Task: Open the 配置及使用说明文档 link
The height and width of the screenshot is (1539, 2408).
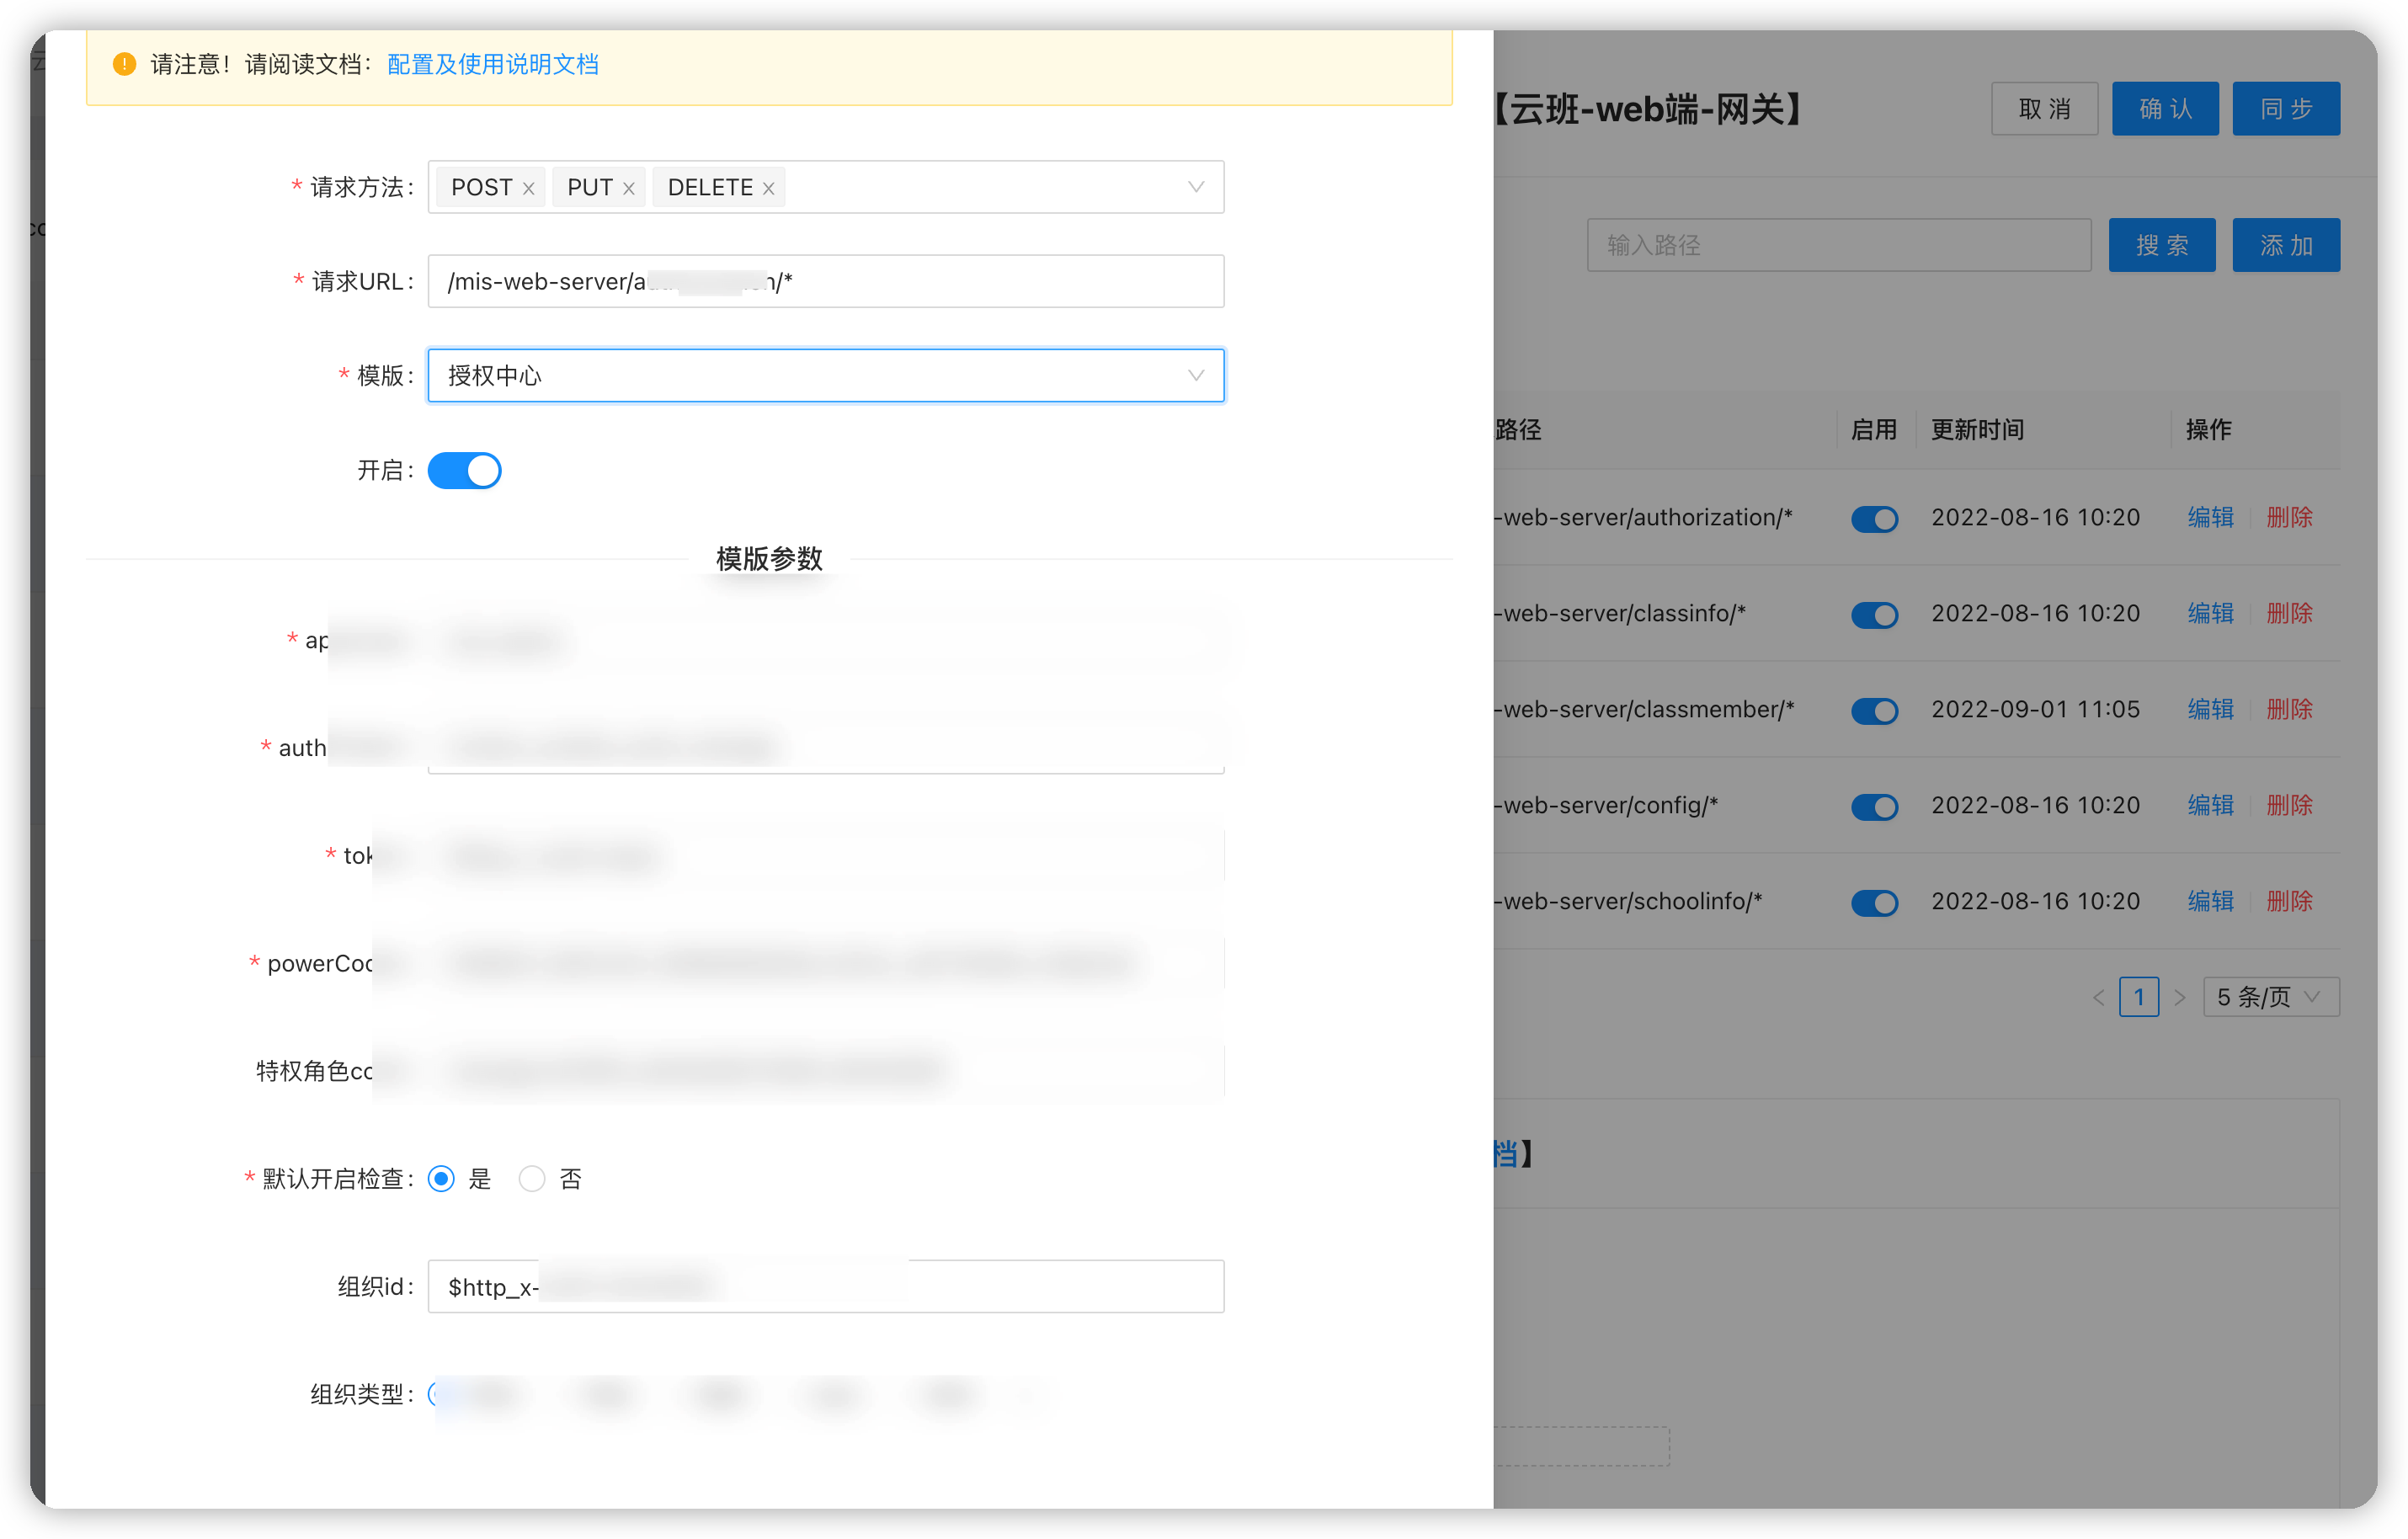Action: click(x=492, y=64)
